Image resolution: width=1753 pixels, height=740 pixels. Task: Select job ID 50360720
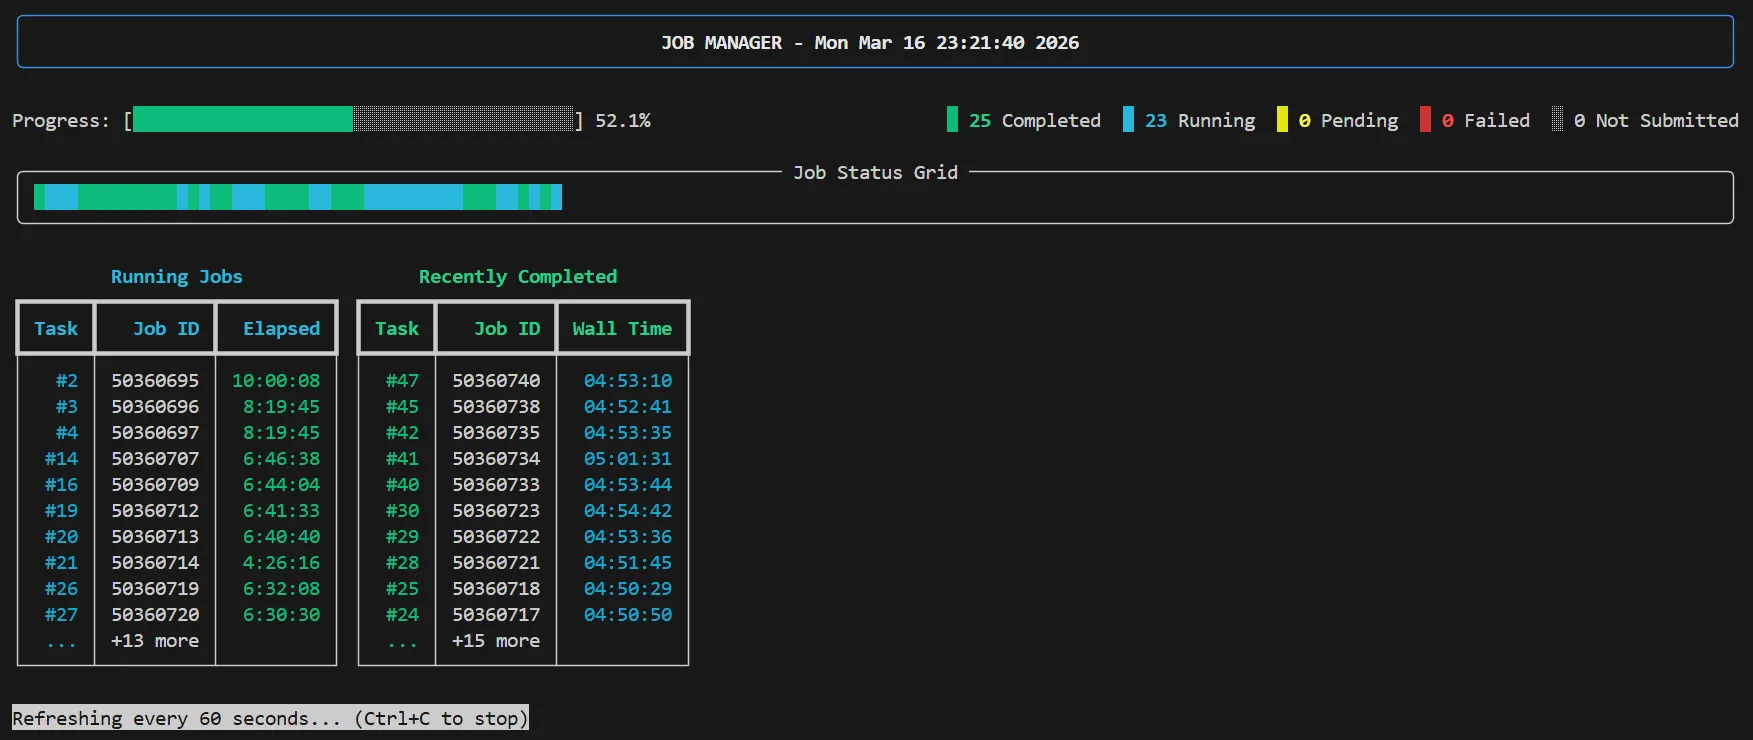[x=155, y=615]
